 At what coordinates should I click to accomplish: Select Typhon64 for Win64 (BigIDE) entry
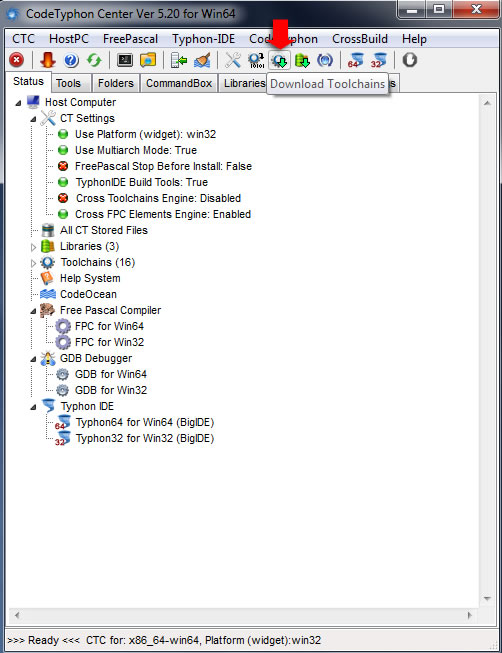[x=145, y=422]
